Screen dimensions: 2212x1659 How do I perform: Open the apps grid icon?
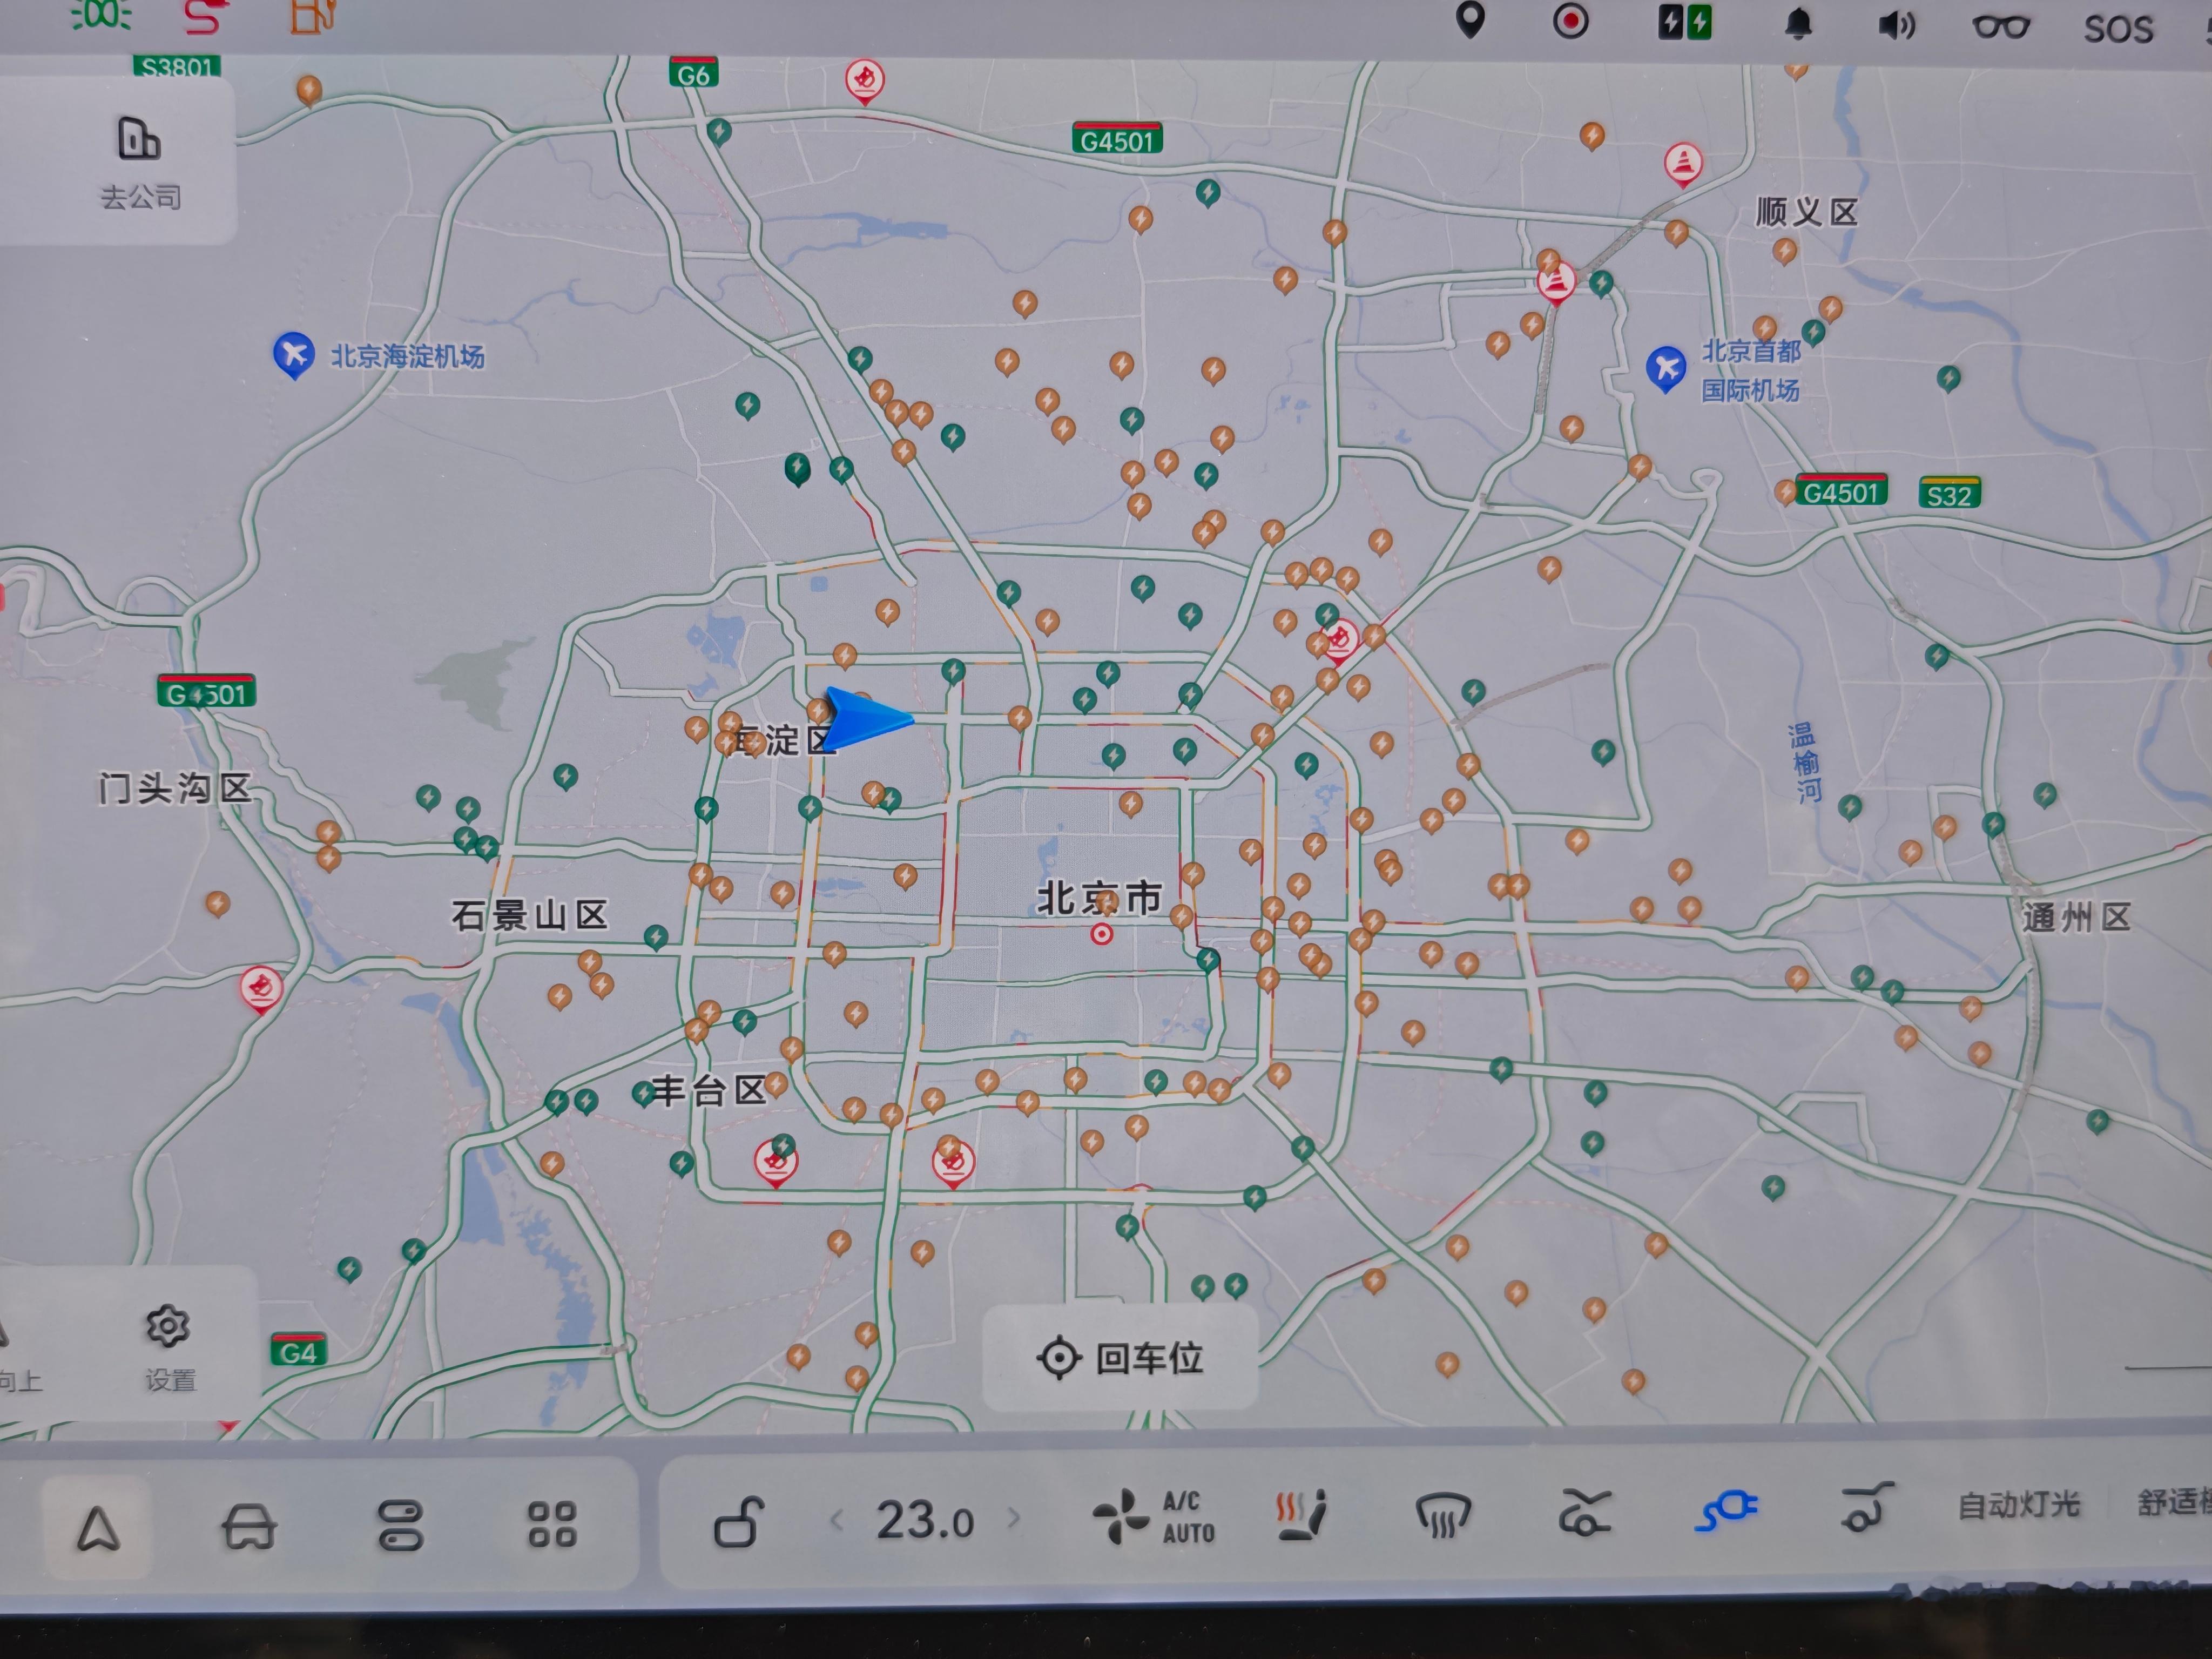tap(552, 1524)
